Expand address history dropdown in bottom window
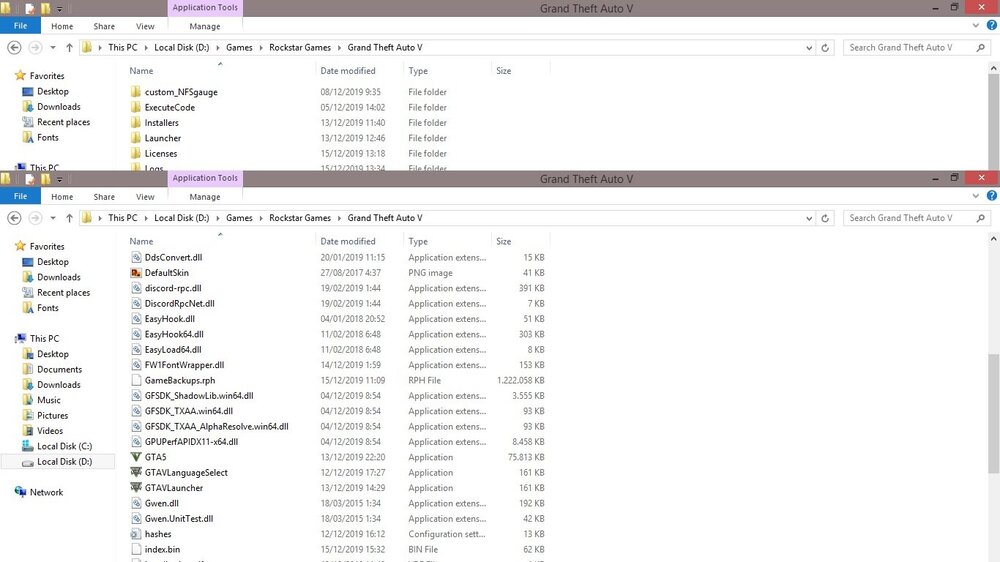 coord(809,218)
